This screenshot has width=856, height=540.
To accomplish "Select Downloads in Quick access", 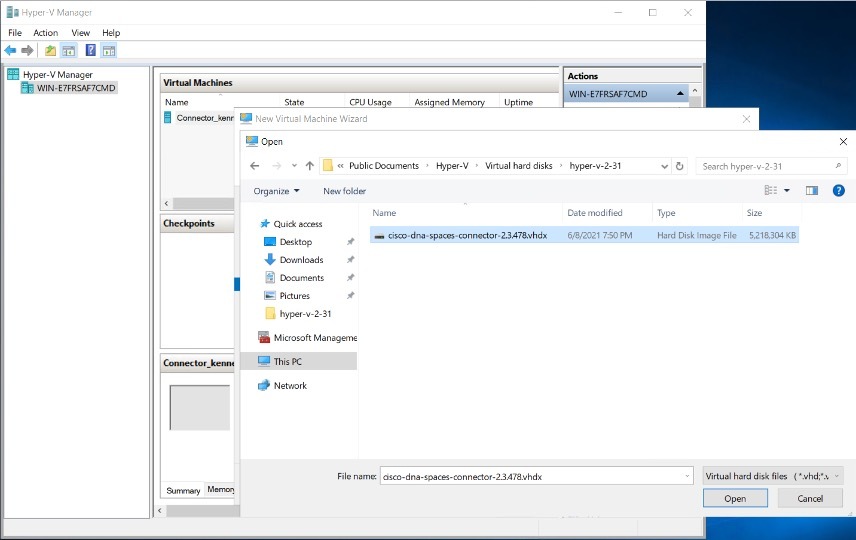I will (x=301, y=260).
